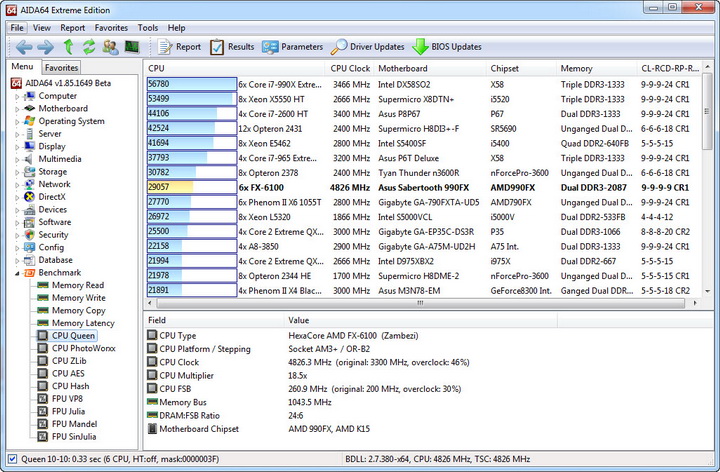This screenshot has height=472, width=720.
Task: Go forward with the blue right arrow
Action: pos(45,47)
